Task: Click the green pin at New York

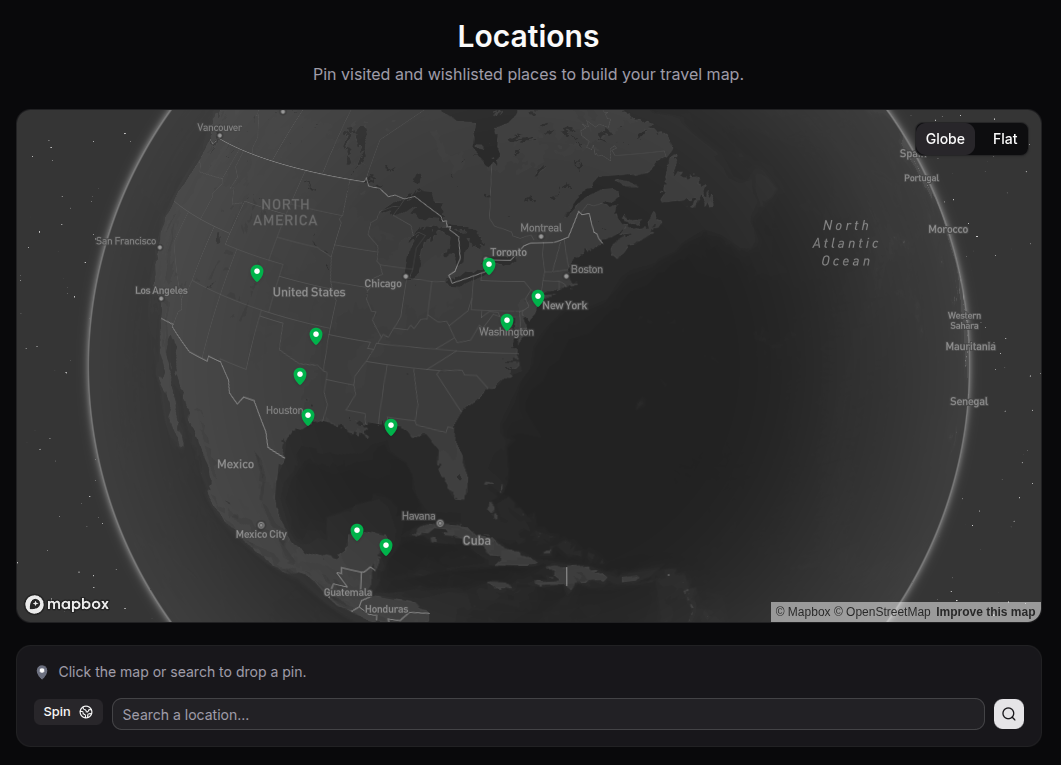Action: 538,298
